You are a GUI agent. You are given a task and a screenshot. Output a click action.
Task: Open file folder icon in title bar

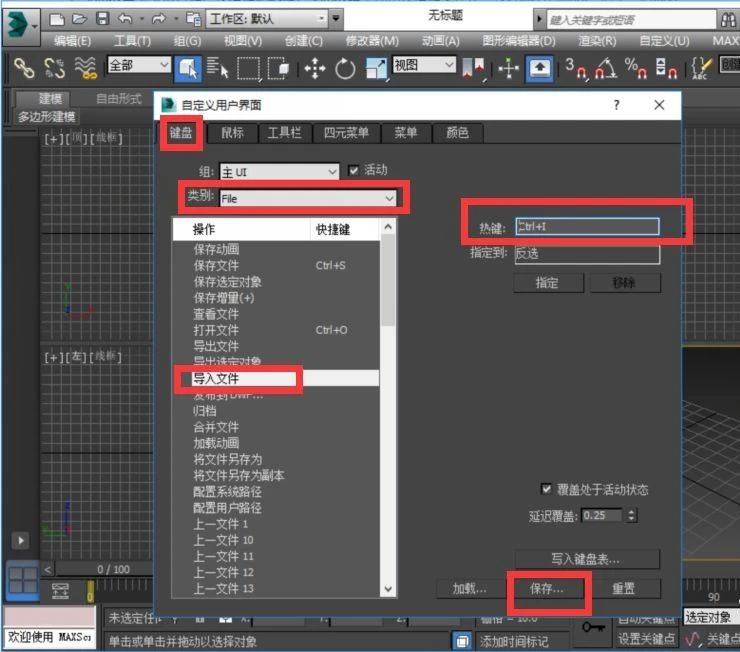pos(80,19)
